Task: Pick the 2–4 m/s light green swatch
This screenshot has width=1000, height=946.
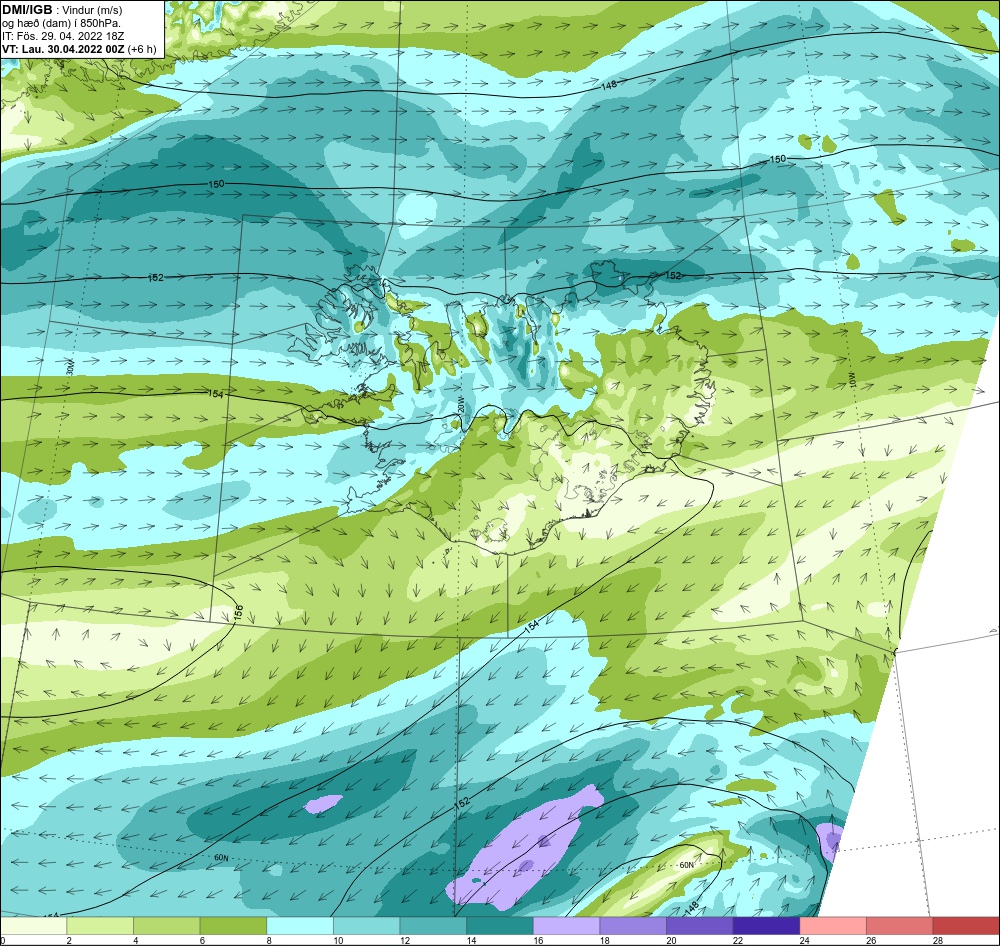Action: [99, 926]
